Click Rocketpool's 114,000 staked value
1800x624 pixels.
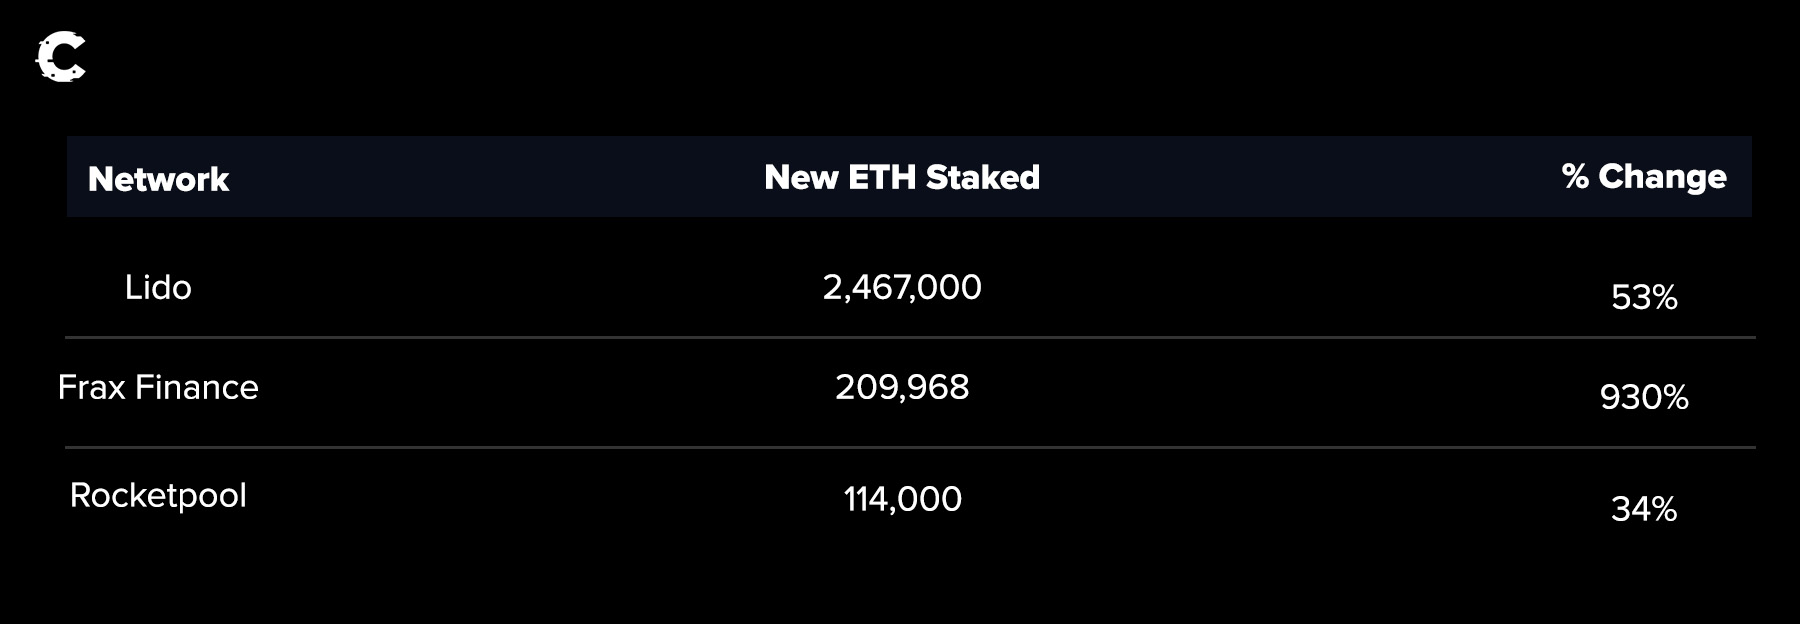[902, 499]
